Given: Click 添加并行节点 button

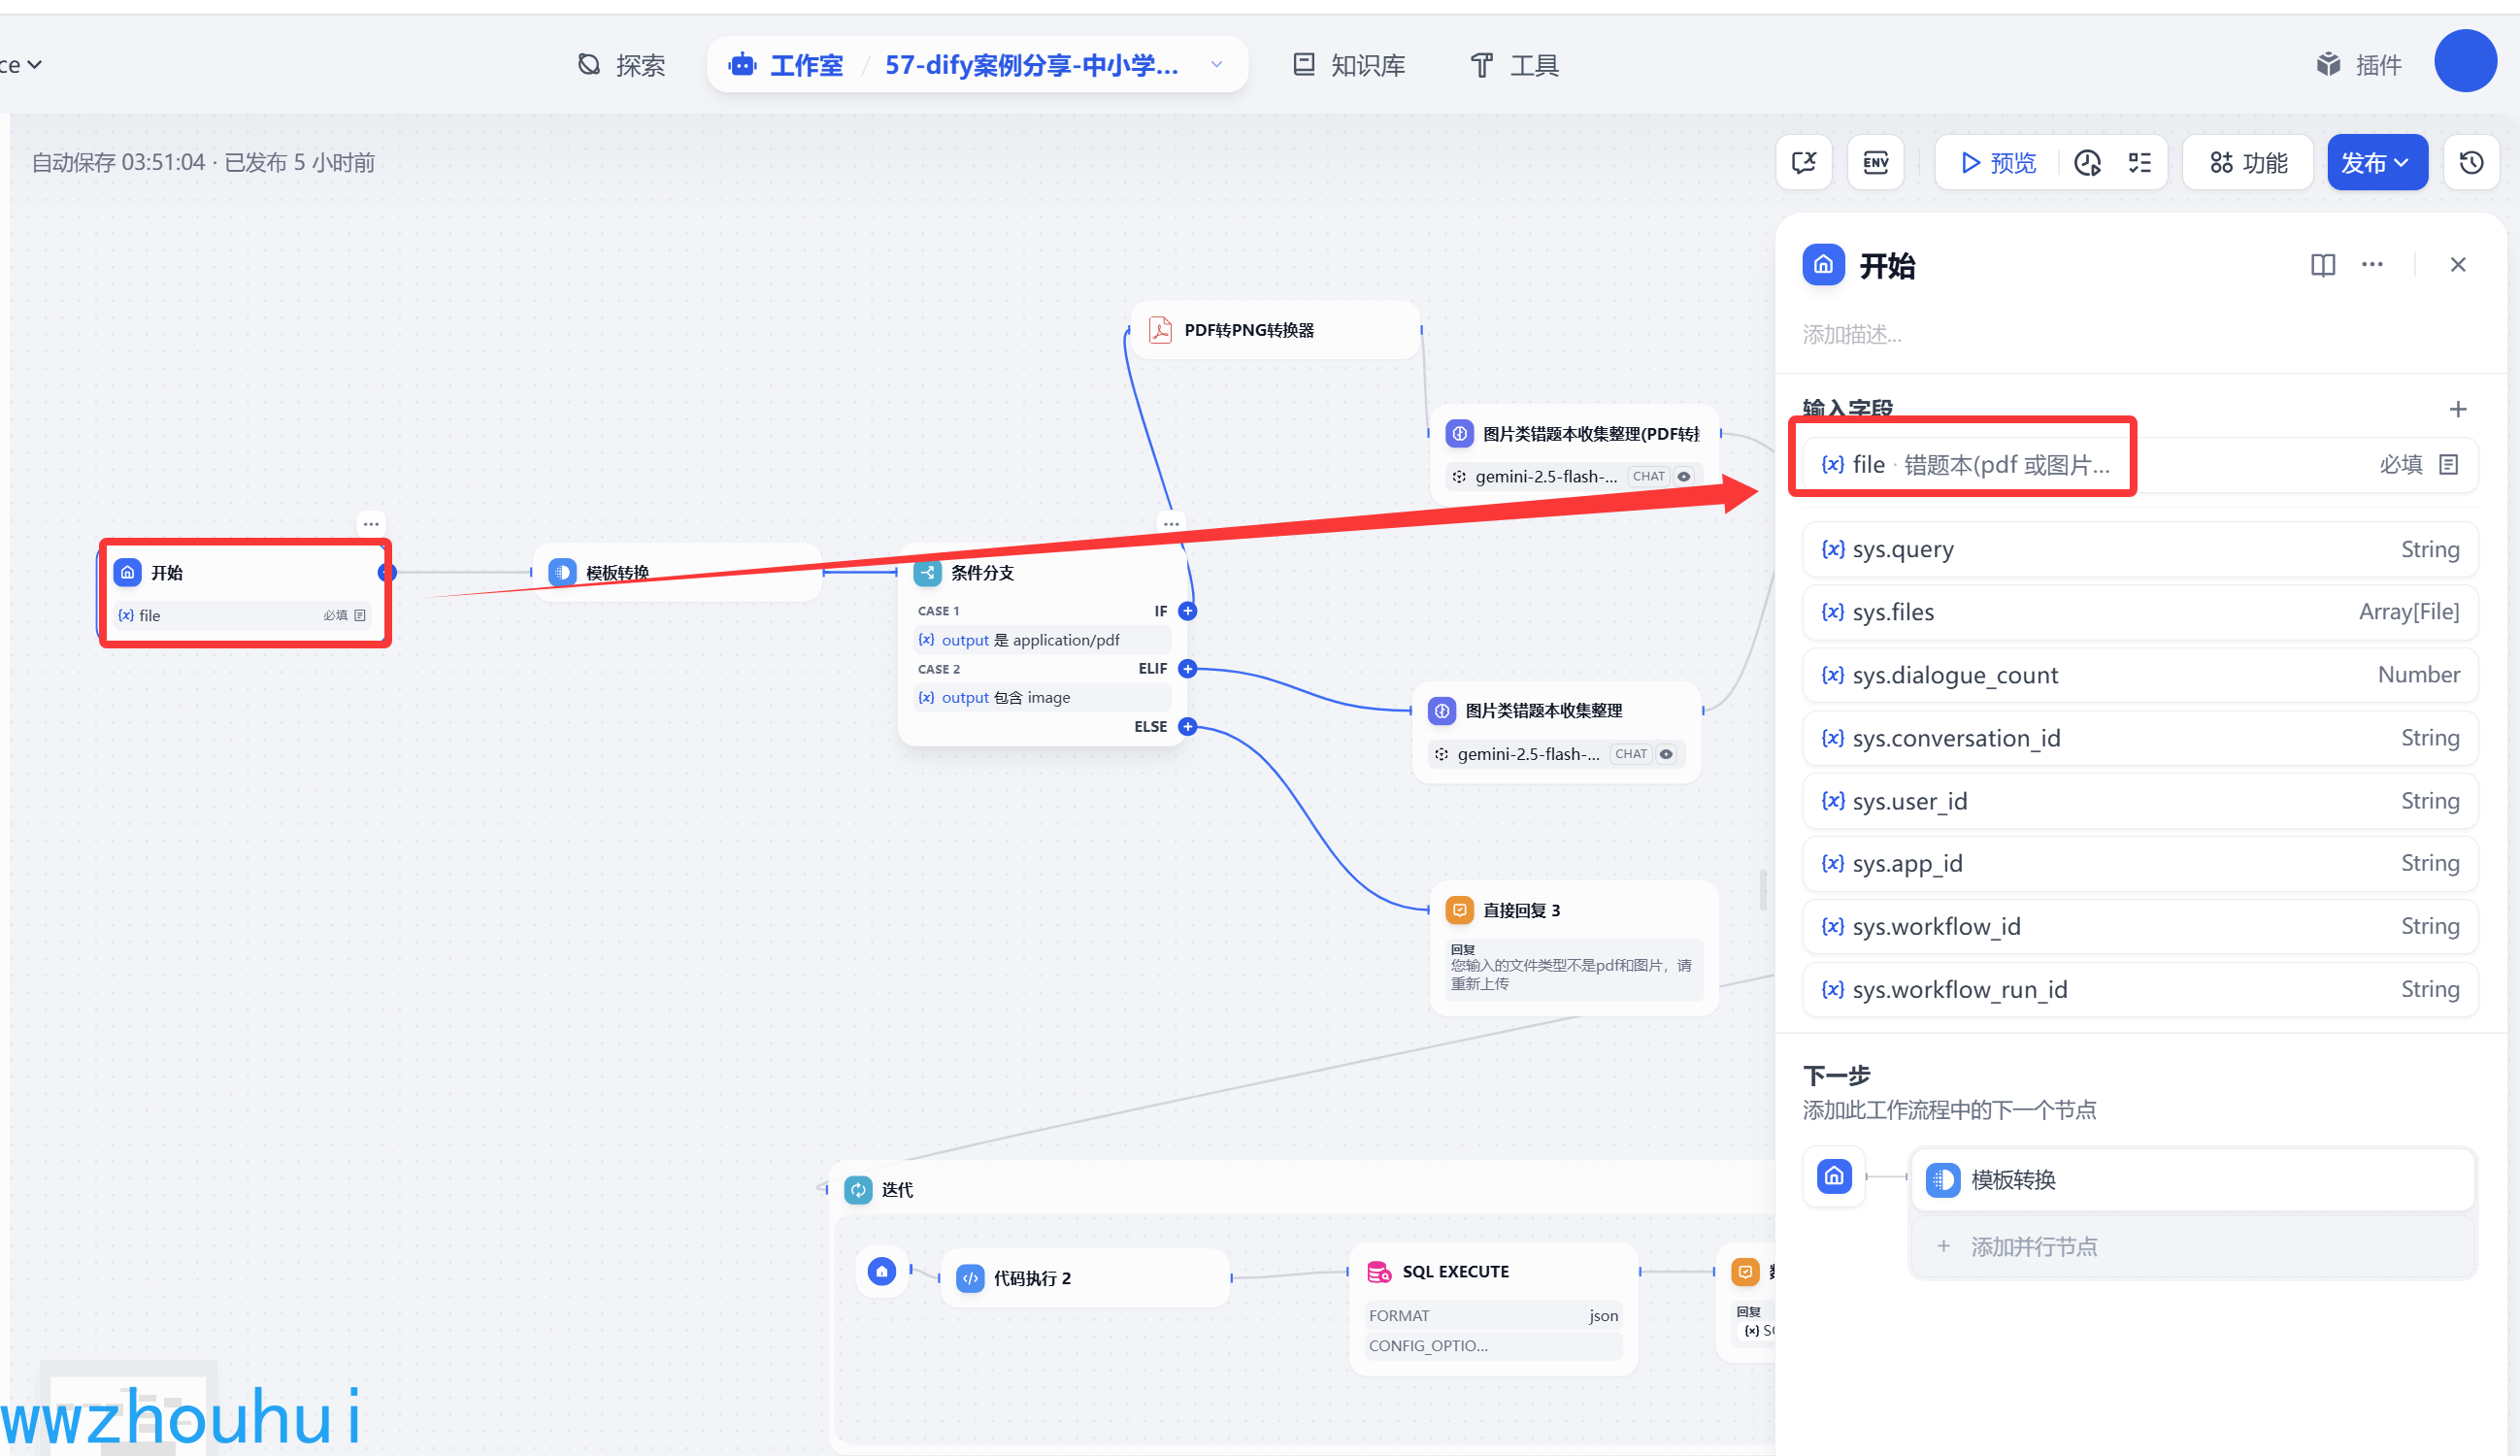Looking at the screenshot, I should (2033, 1246).
